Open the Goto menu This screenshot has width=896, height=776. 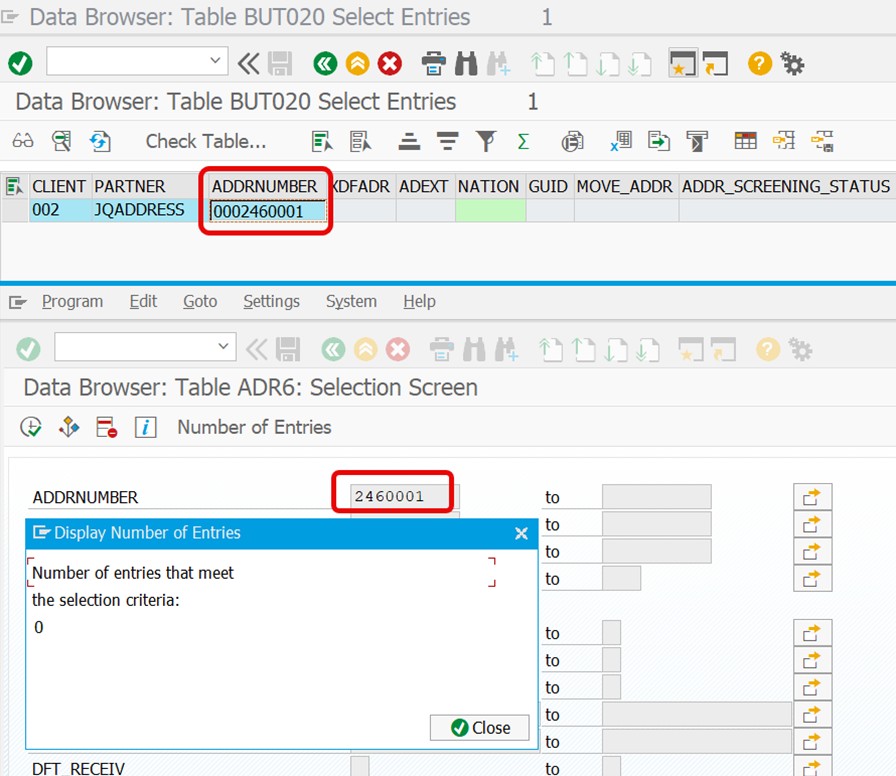click(x=200, y=301)
